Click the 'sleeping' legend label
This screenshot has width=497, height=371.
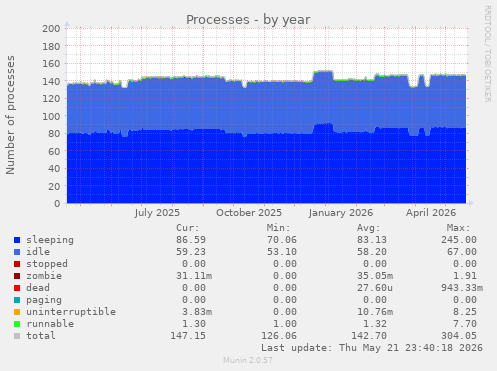click(50, 240)
